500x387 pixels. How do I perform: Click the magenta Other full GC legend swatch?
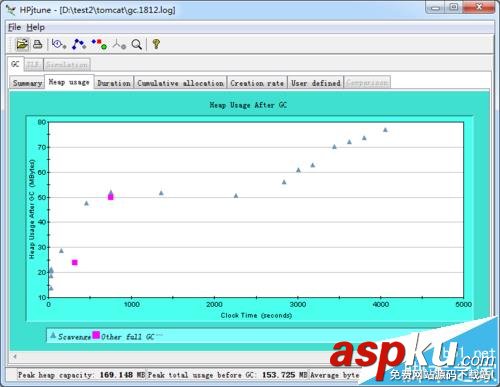(96, 335)
